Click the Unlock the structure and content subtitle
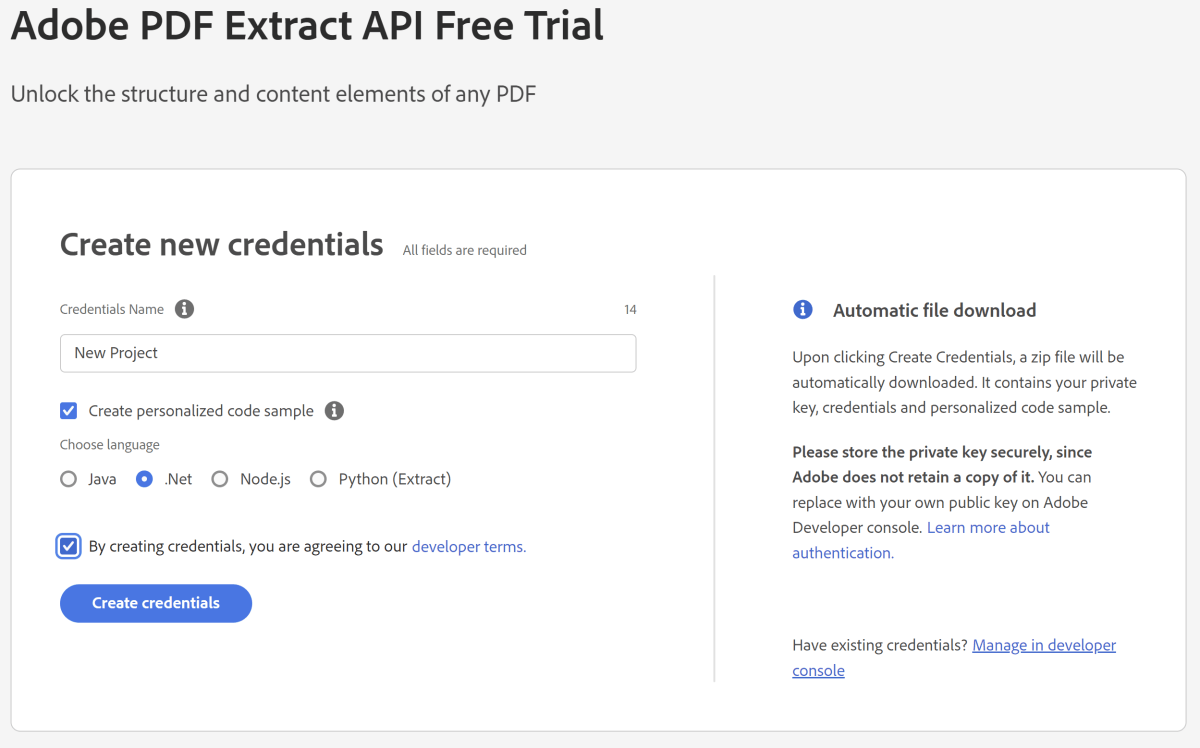The image size is (1200, 748). point(274,95)
